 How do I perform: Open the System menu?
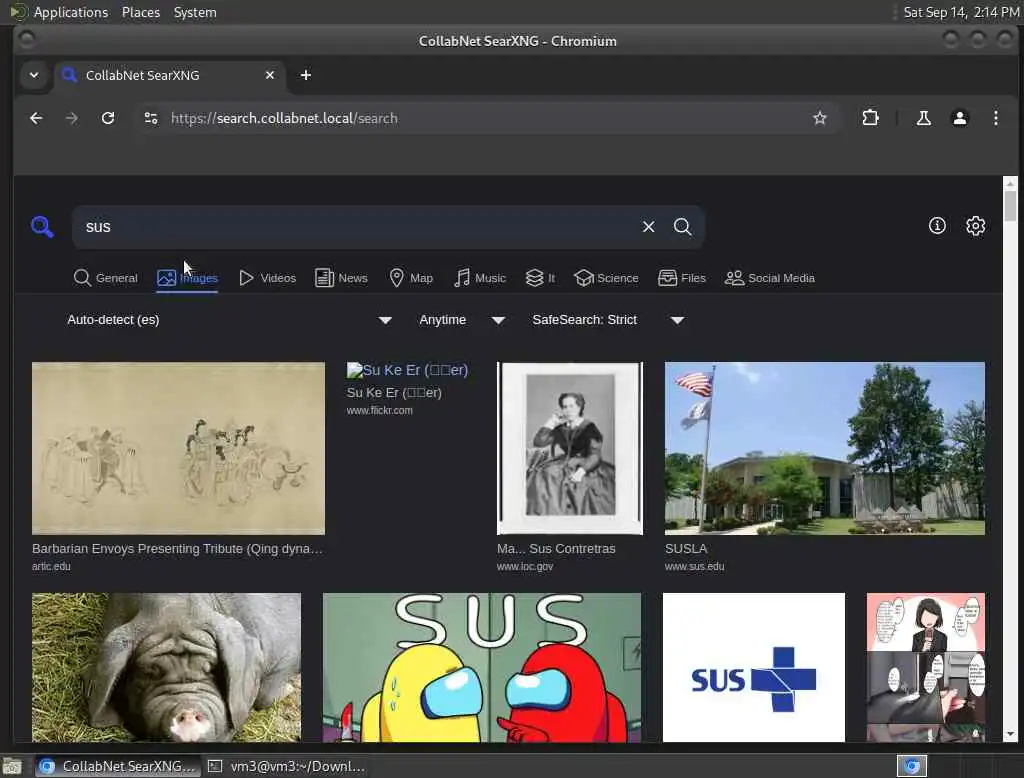(195, 12)
